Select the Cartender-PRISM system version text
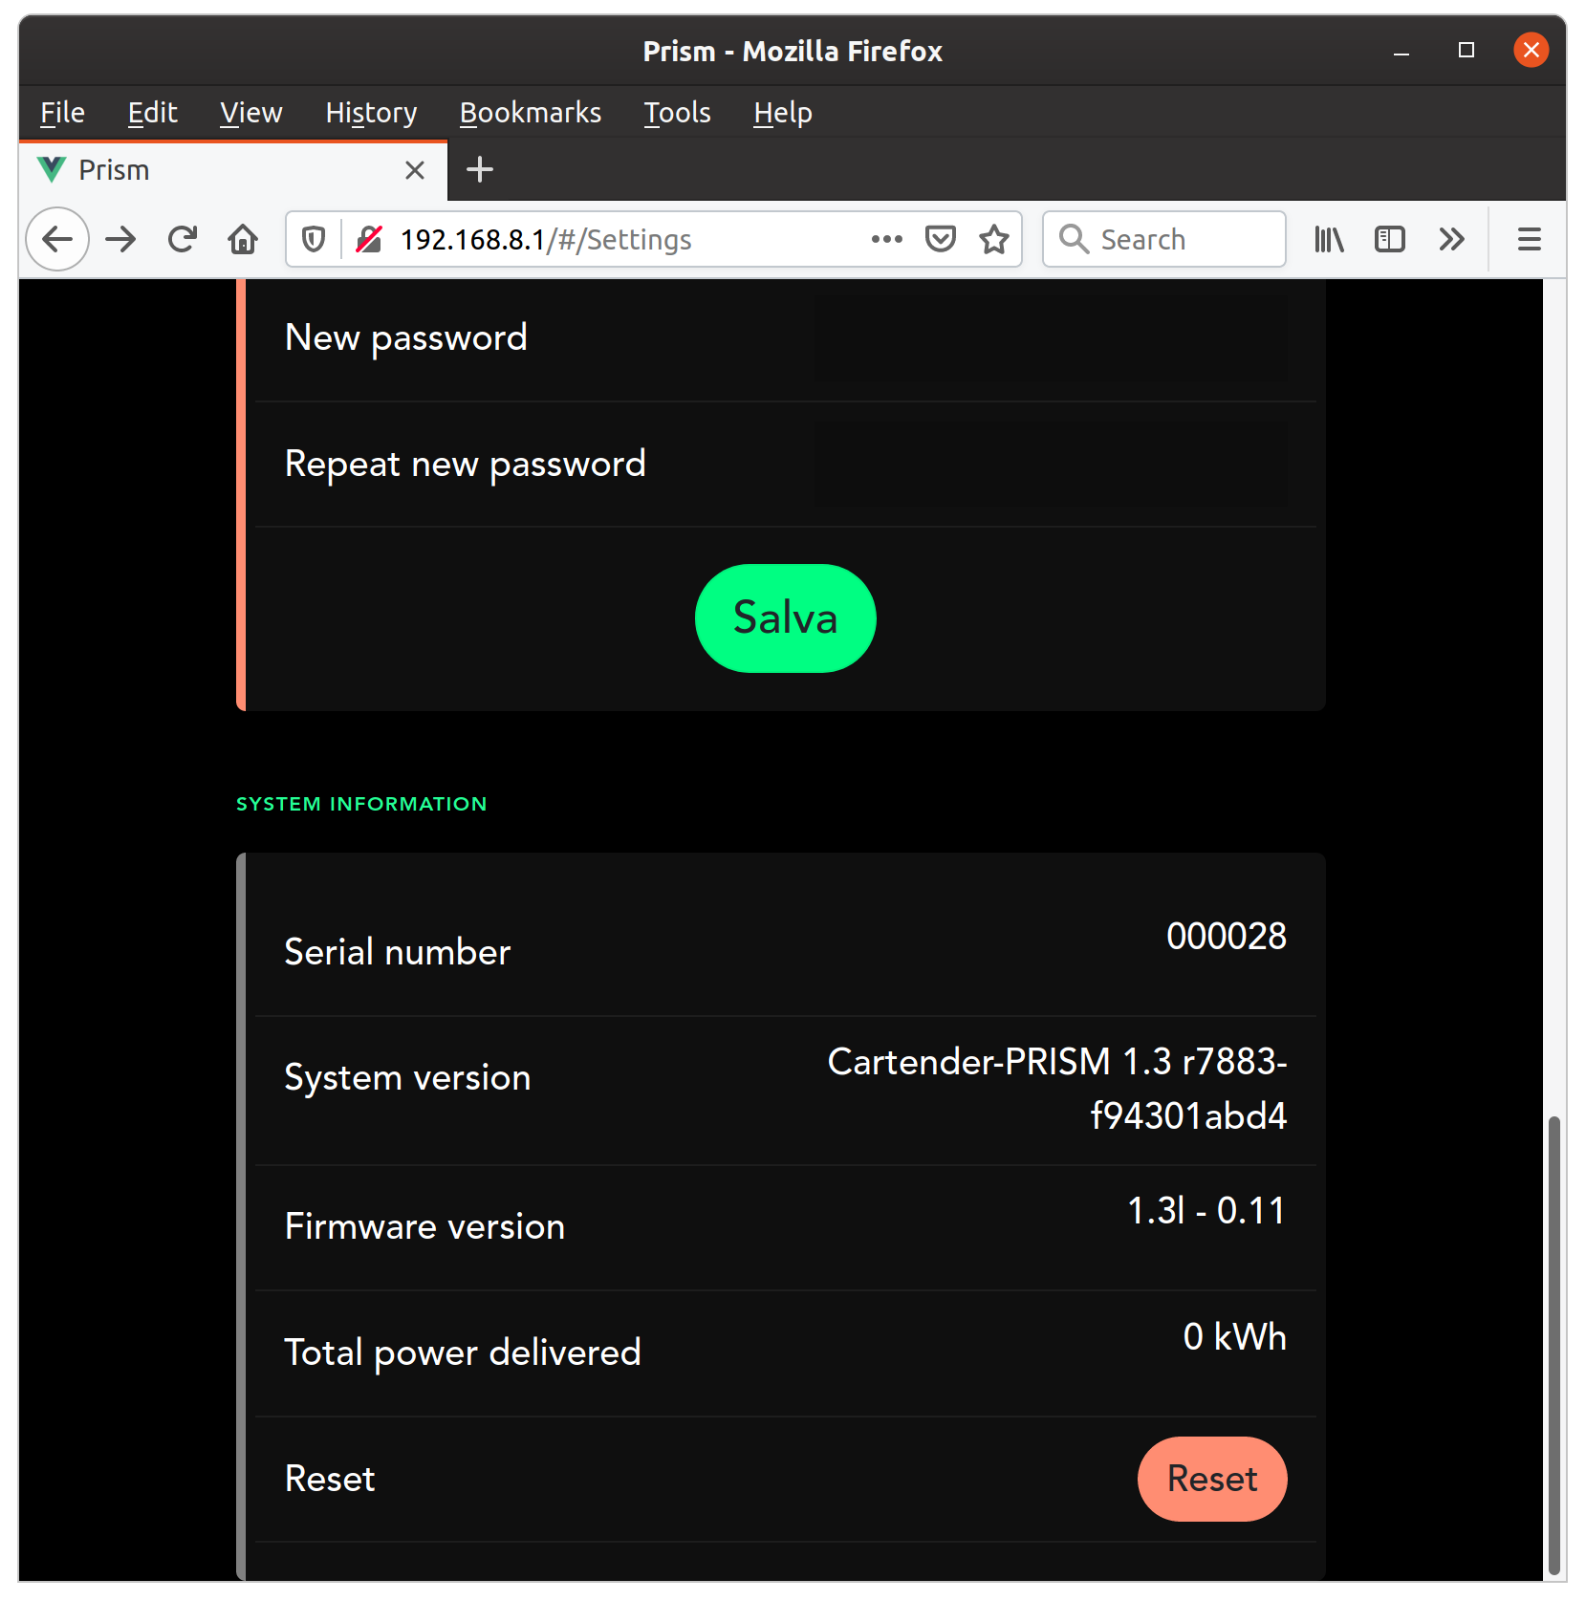1585x1600 pixels. pos(1057,1088)
